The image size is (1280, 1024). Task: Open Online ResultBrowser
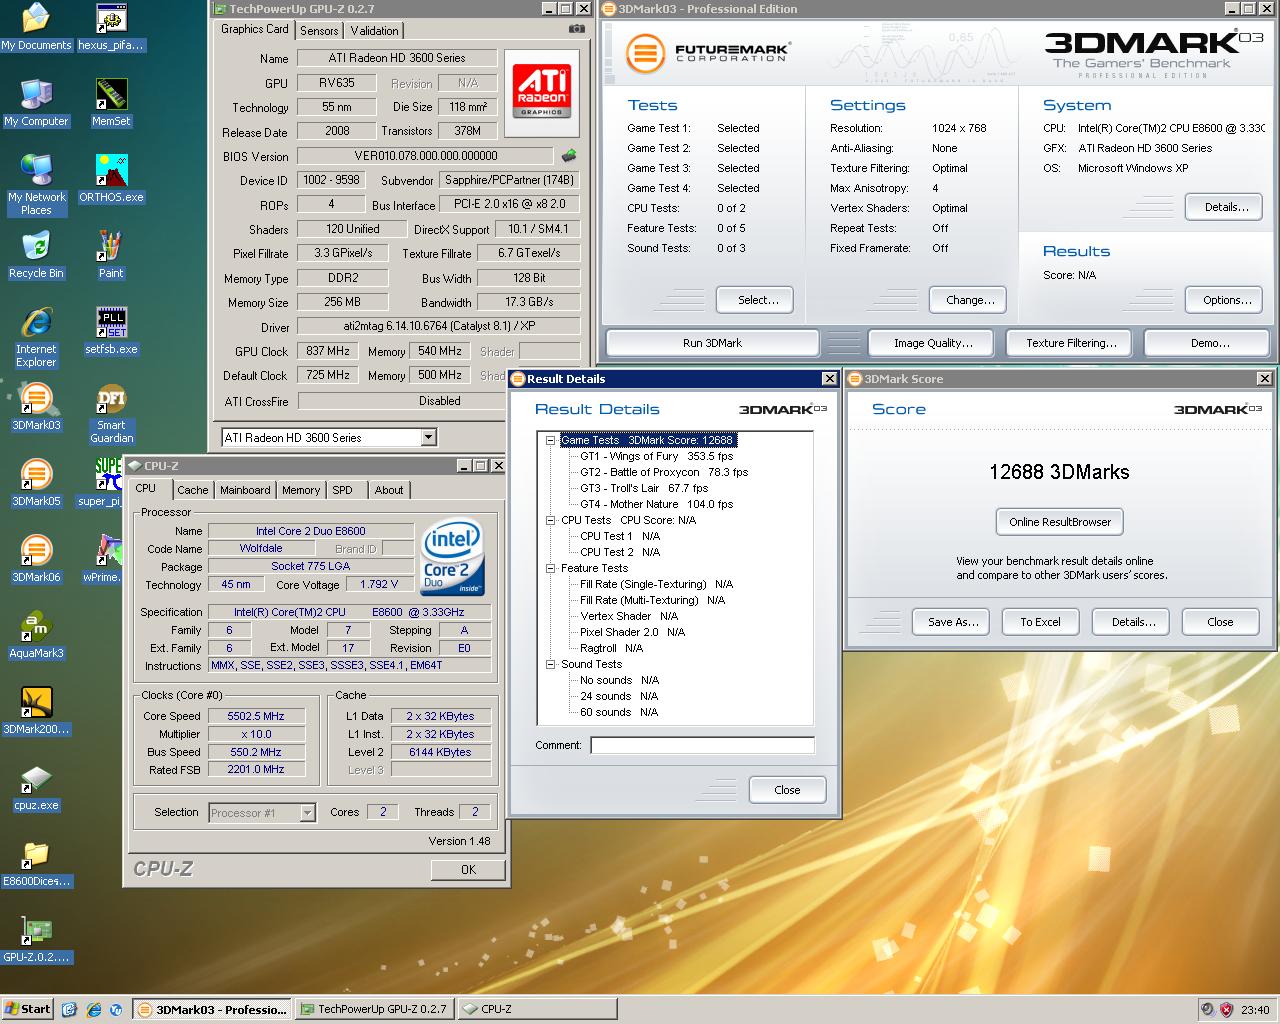[x=1060, y=522]
